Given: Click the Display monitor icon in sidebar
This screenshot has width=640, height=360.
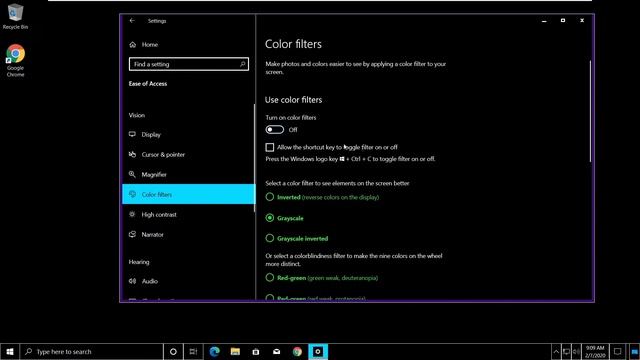Looking at the screenshot, I should click(132, 134).
